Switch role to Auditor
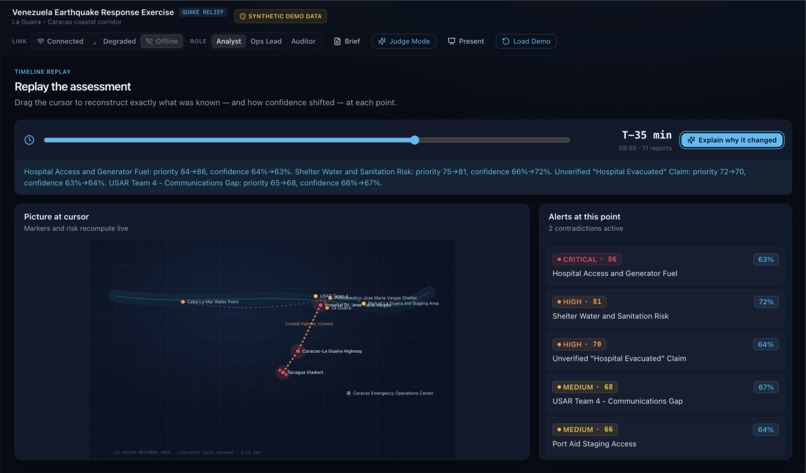The image size is (806, 473). pyautogui.click(x=303, y=41)
